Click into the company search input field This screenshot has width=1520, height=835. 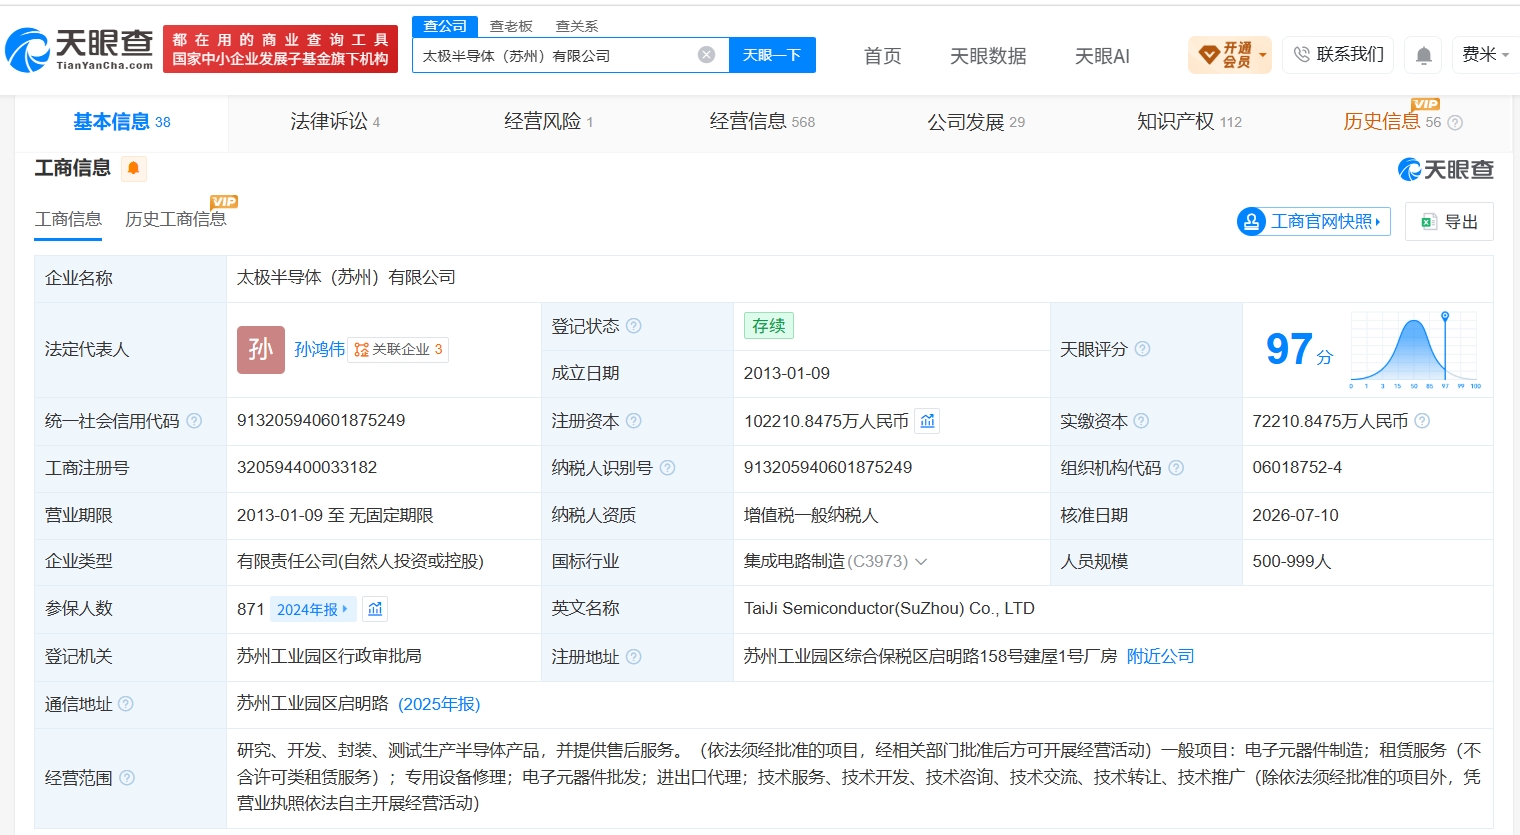click(x=555, y=55)
